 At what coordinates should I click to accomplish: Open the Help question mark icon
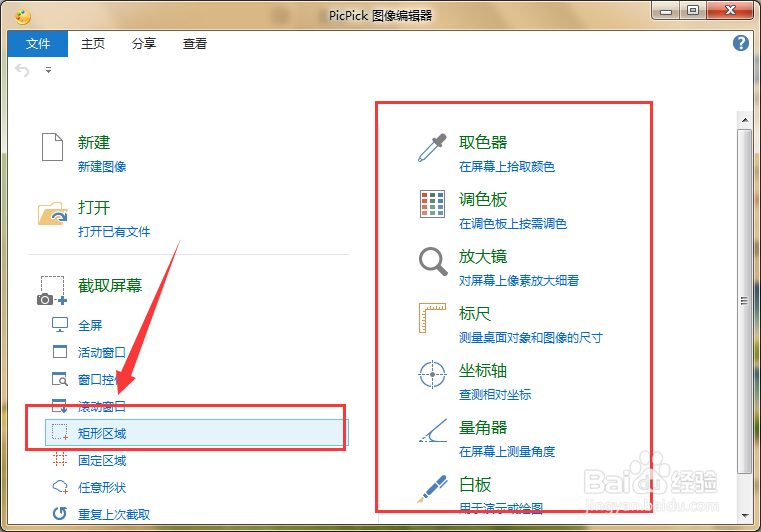741,43
